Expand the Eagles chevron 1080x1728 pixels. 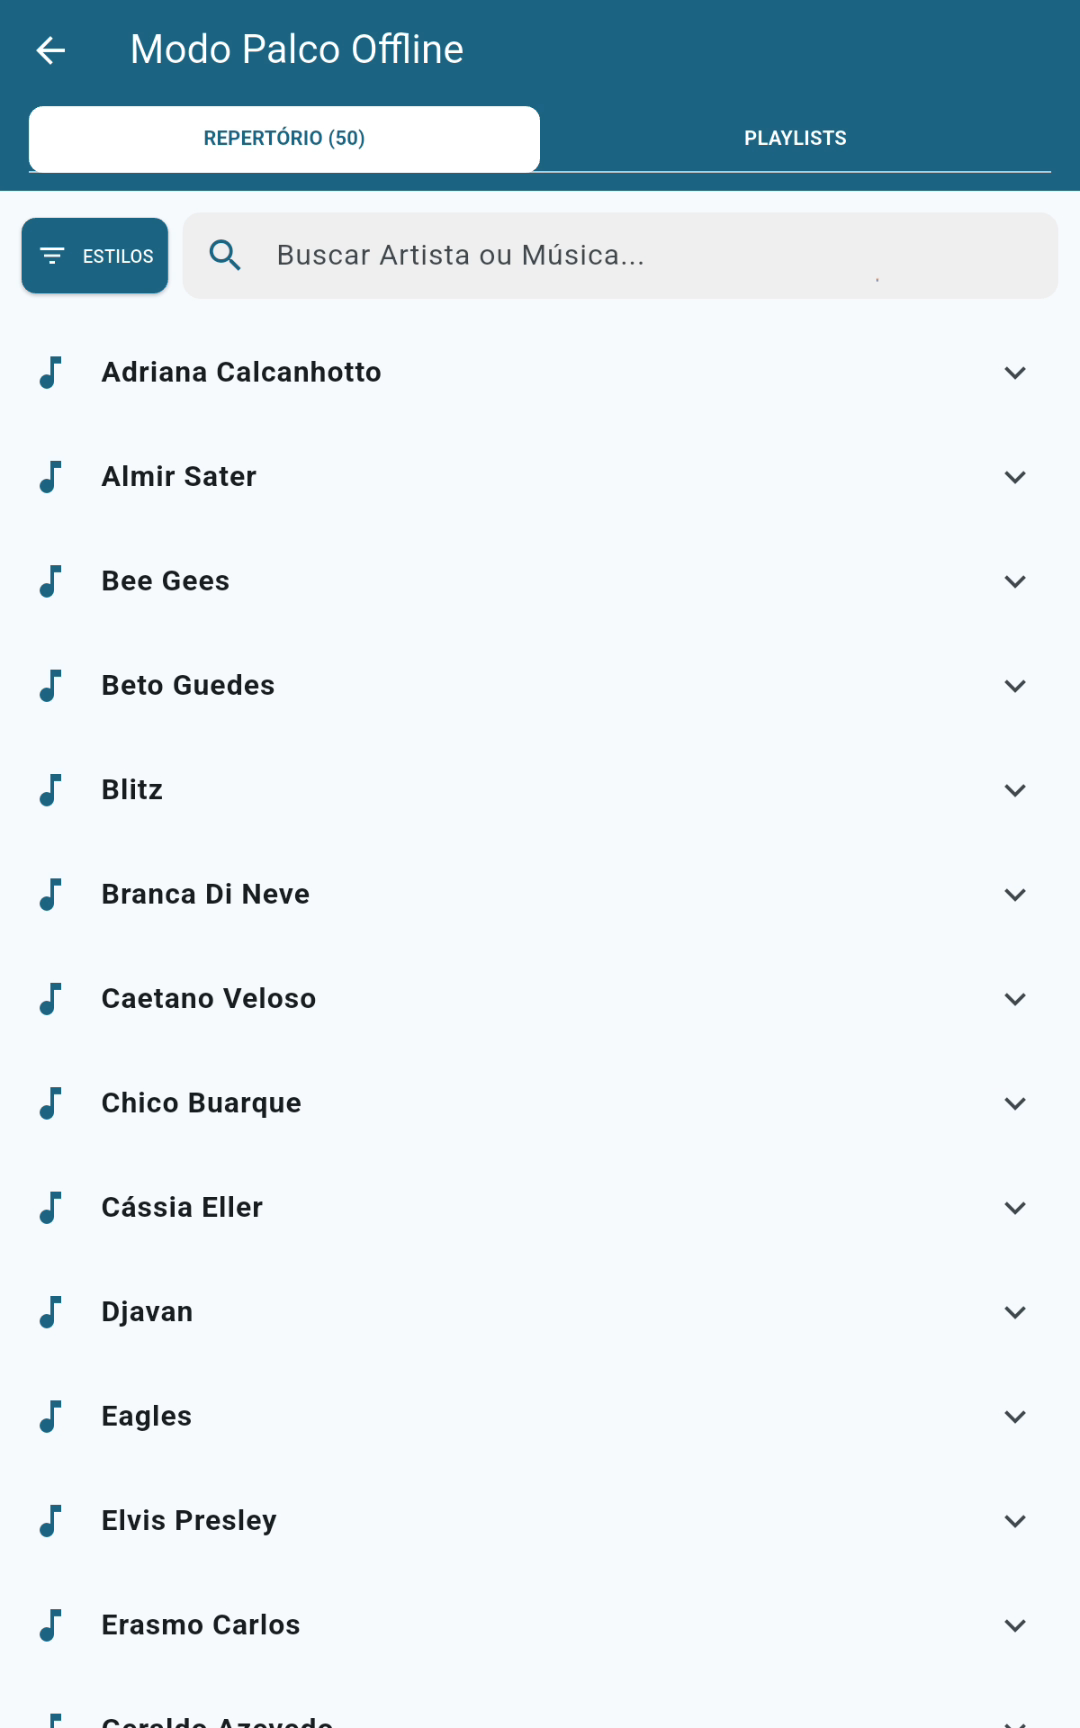click(1015, 1417)
